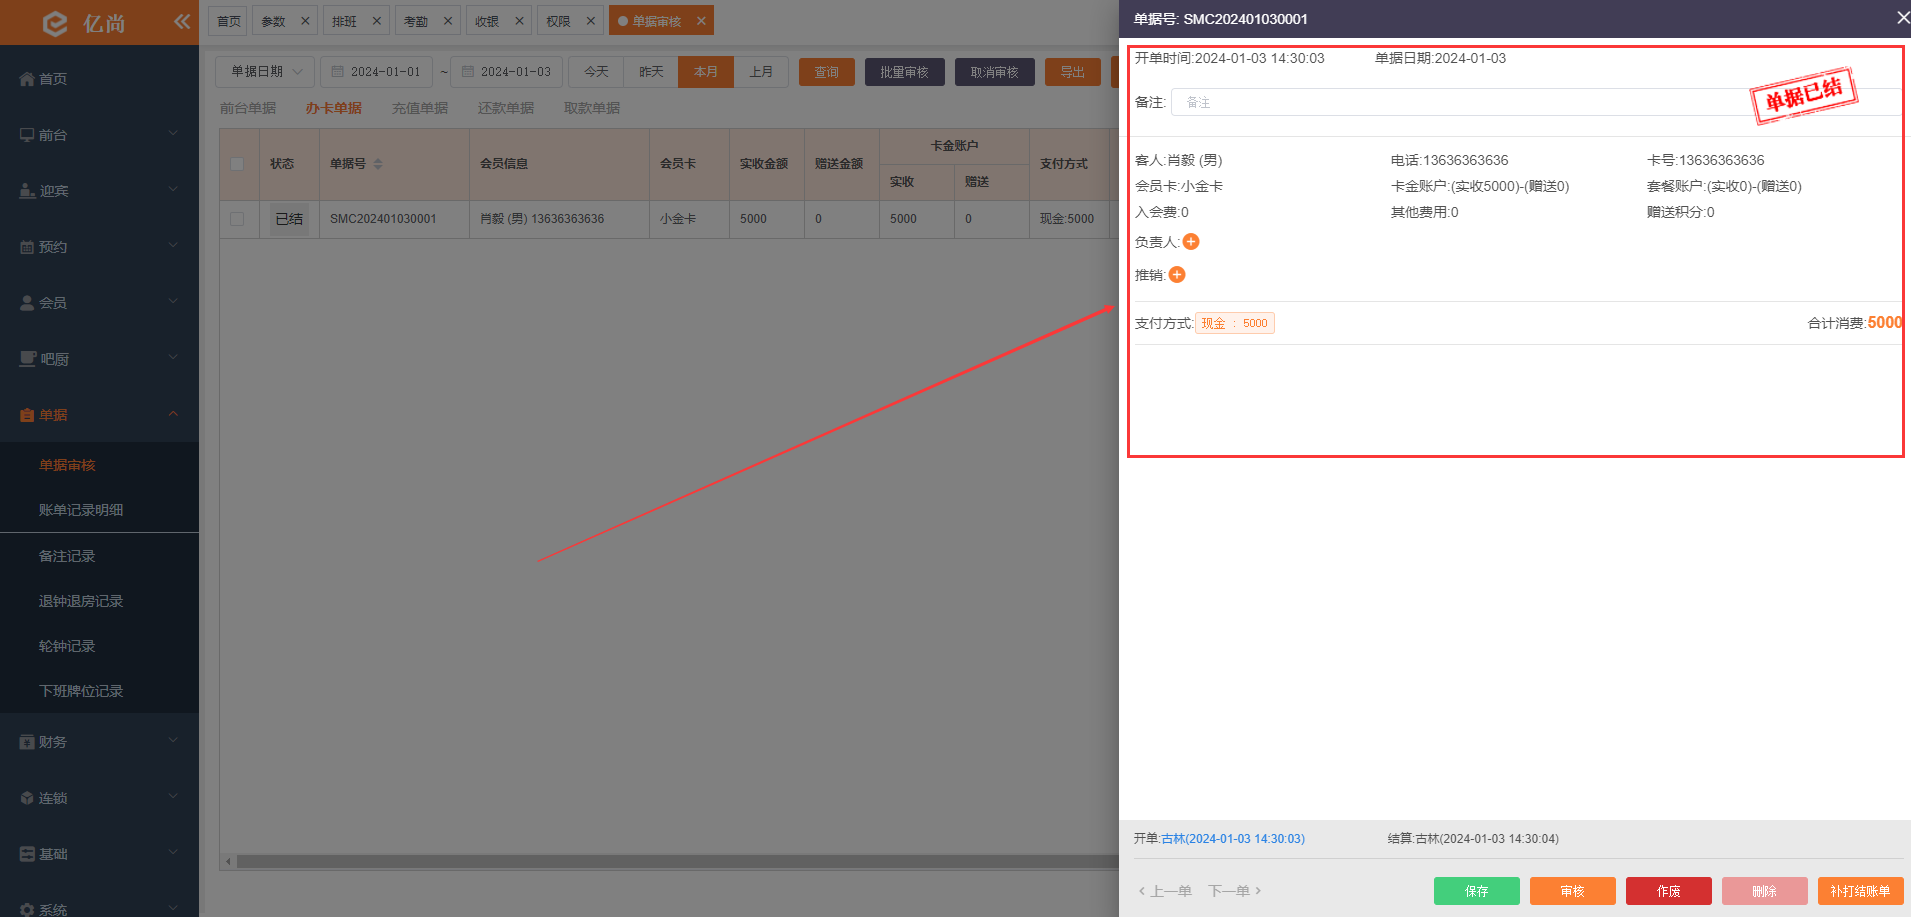The image size is (1911, 917).
Task: Click the 古林(2024-01-03 14:30:03) link
Action: click(1233, 839)
